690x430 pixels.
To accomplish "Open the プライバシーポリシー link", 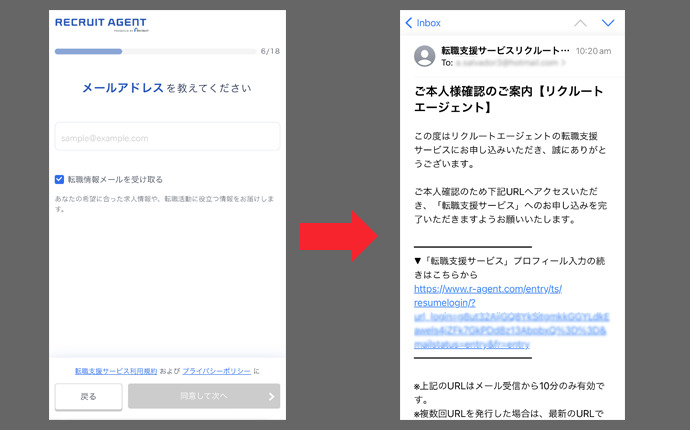I will click(216, 371).
